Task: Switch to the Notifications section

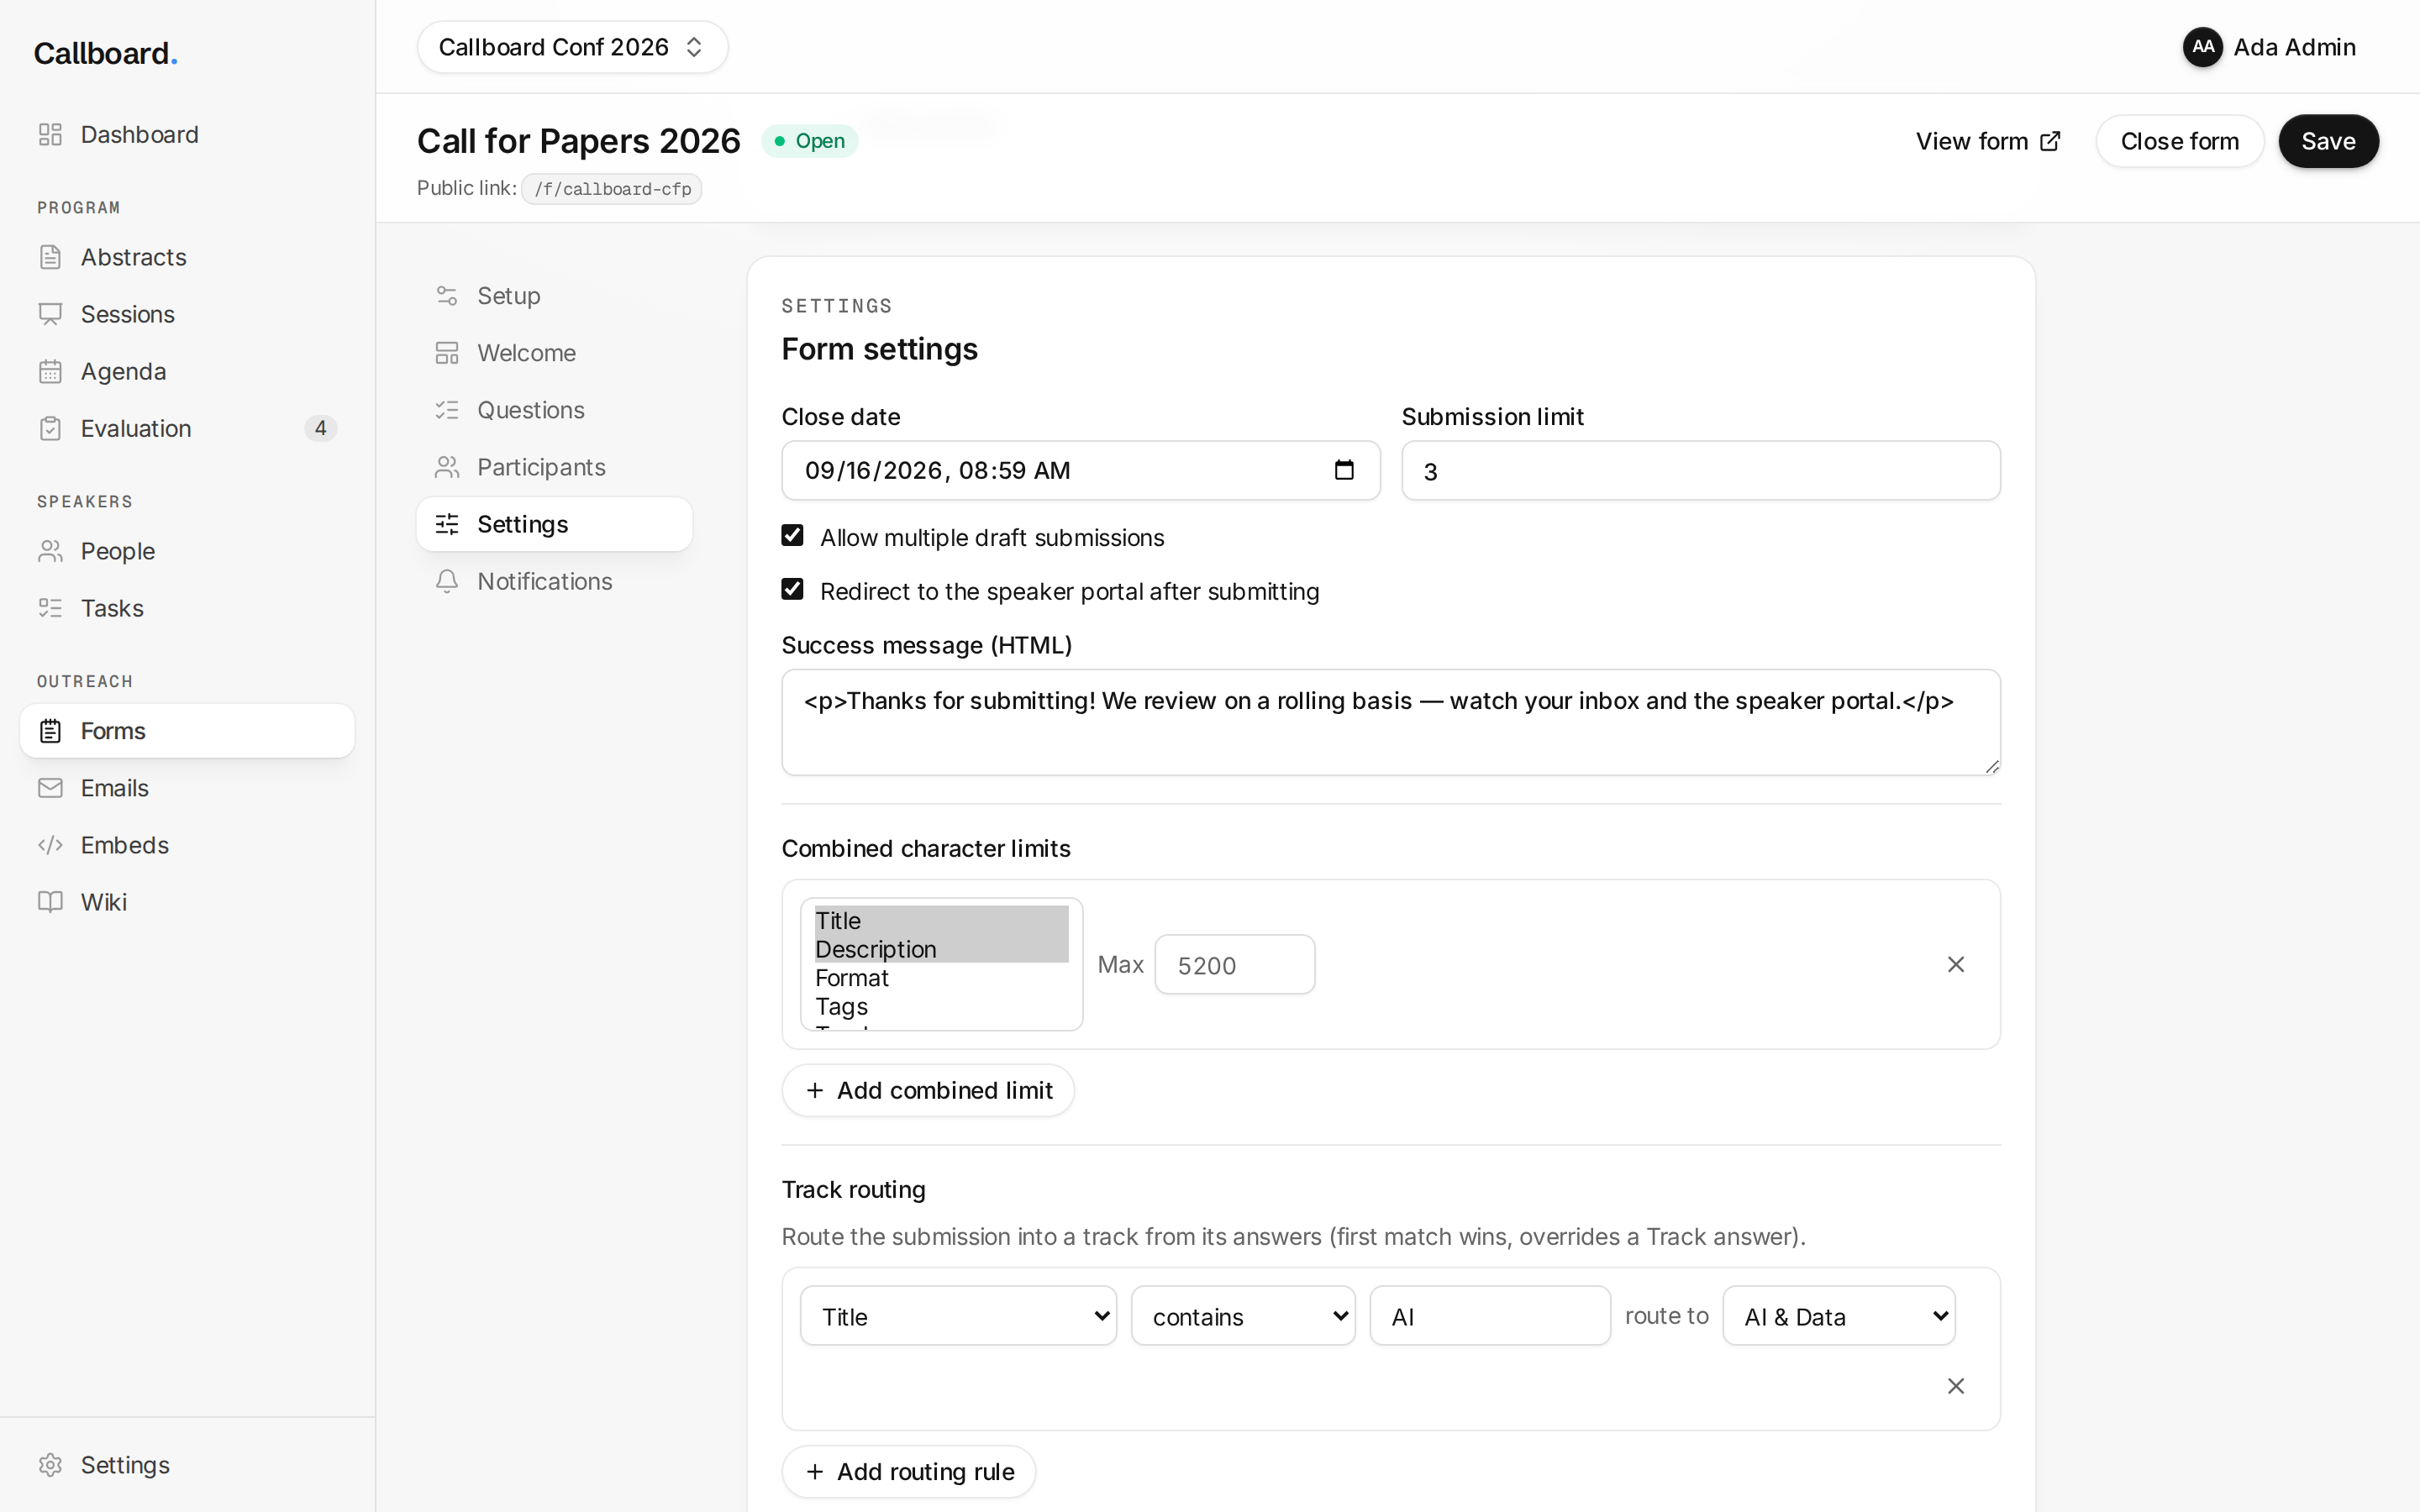Action: [554, 581]
